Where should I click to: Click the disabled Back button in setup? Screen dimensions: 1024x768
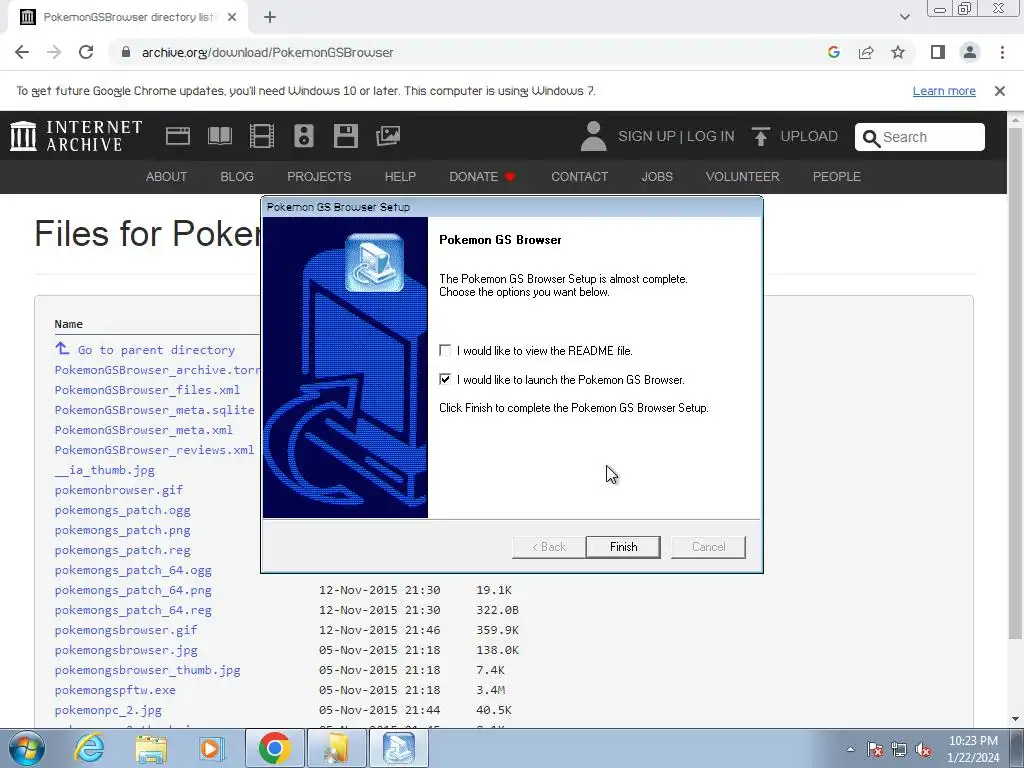[x=549, y=547]
